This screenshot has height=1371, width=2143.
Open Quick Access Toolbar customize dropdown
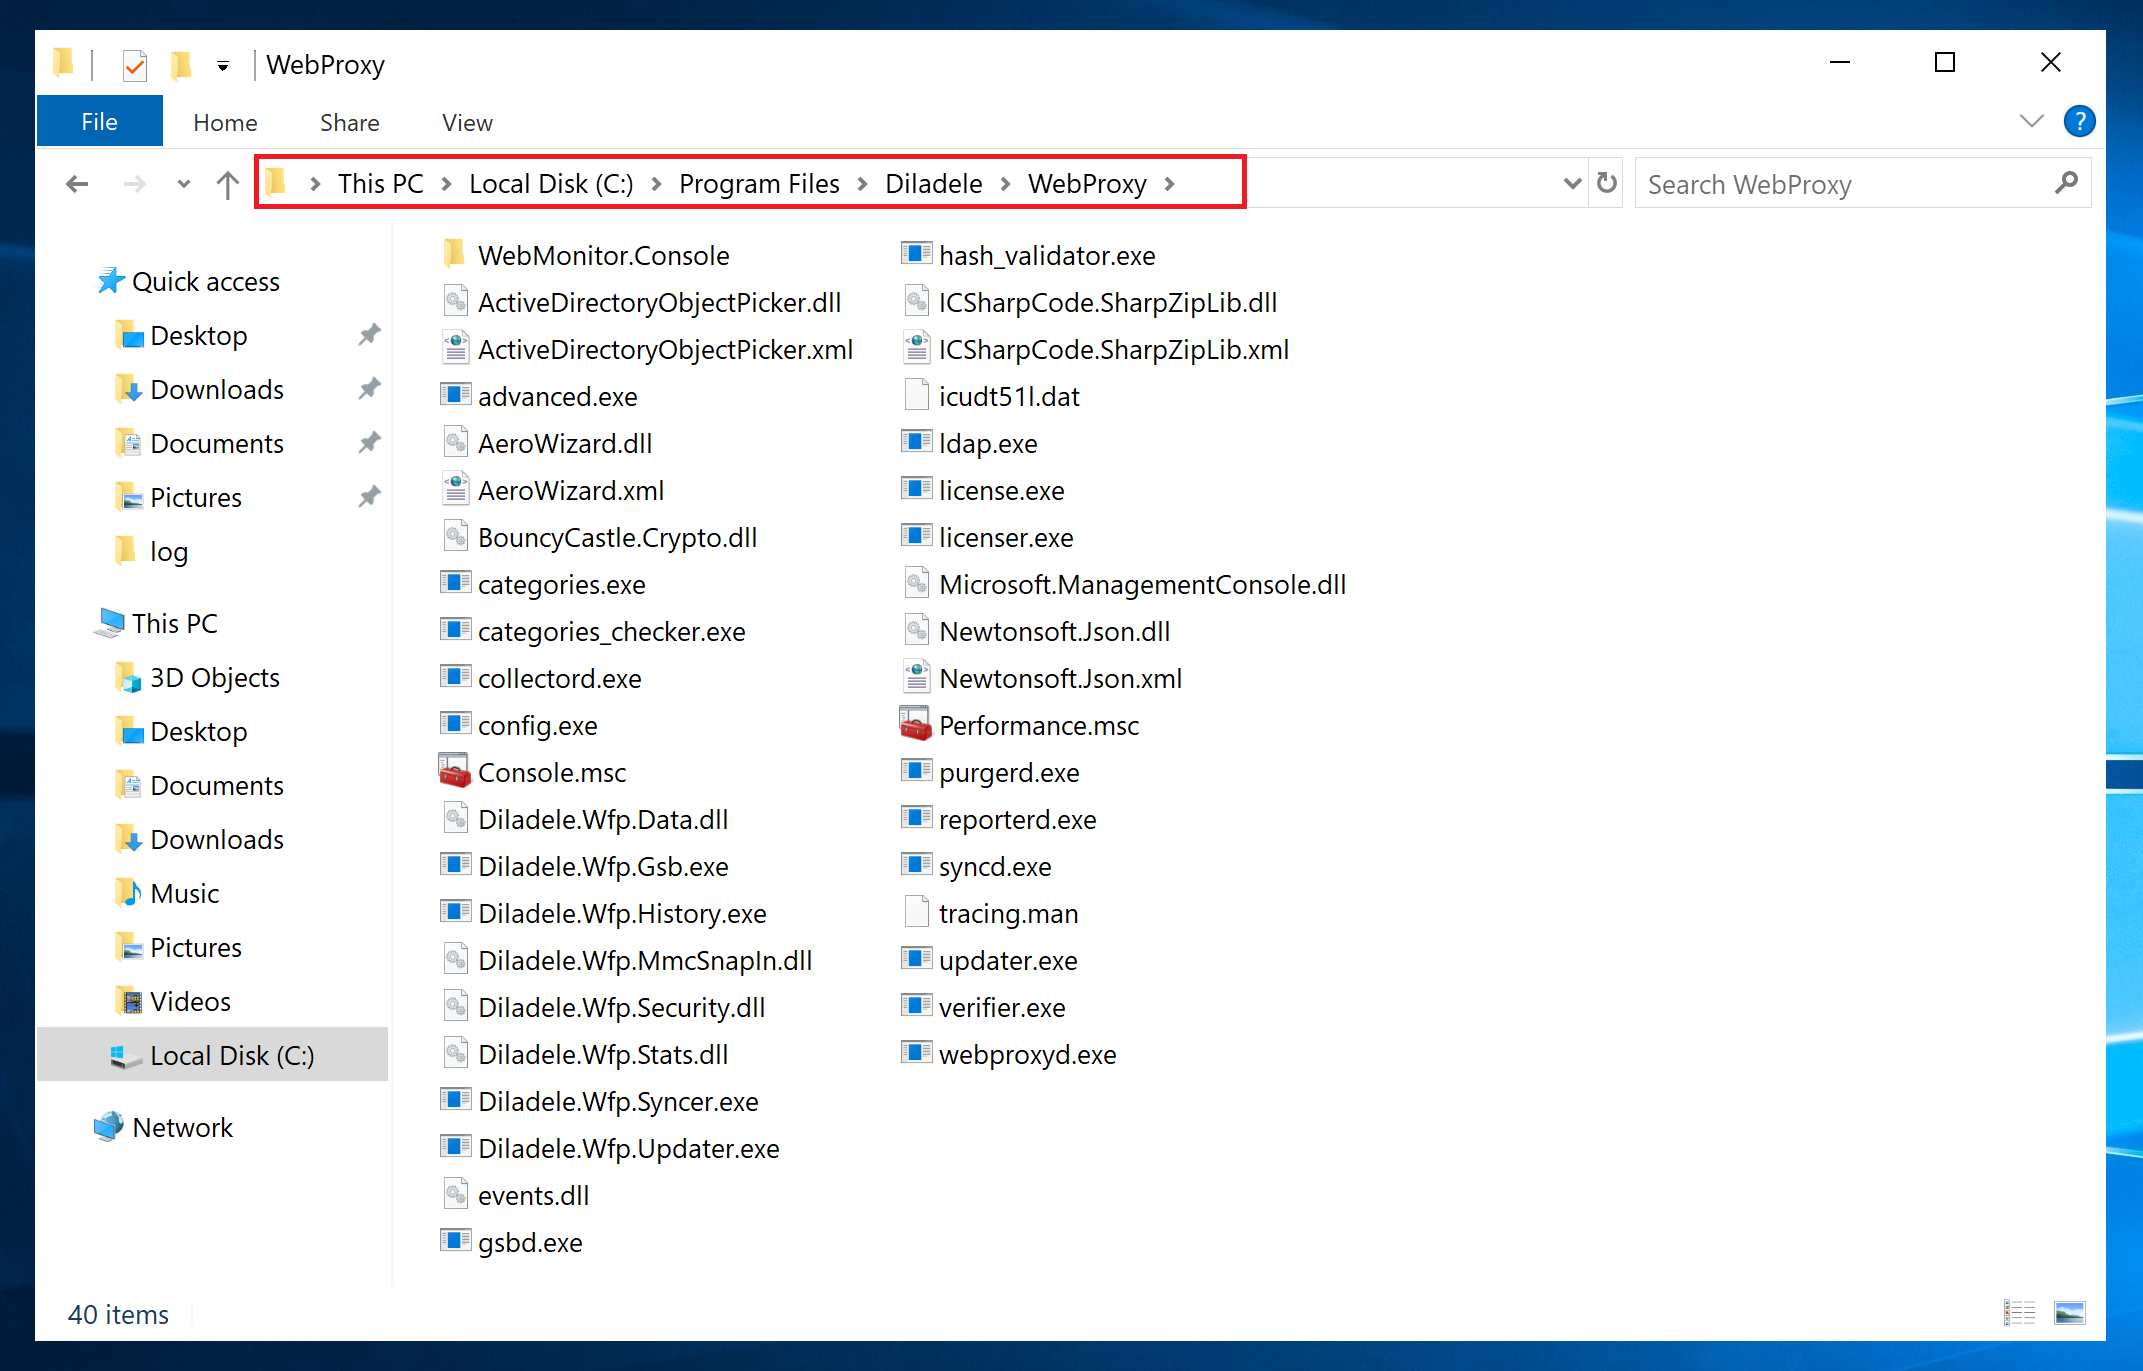tap(222, 66)
